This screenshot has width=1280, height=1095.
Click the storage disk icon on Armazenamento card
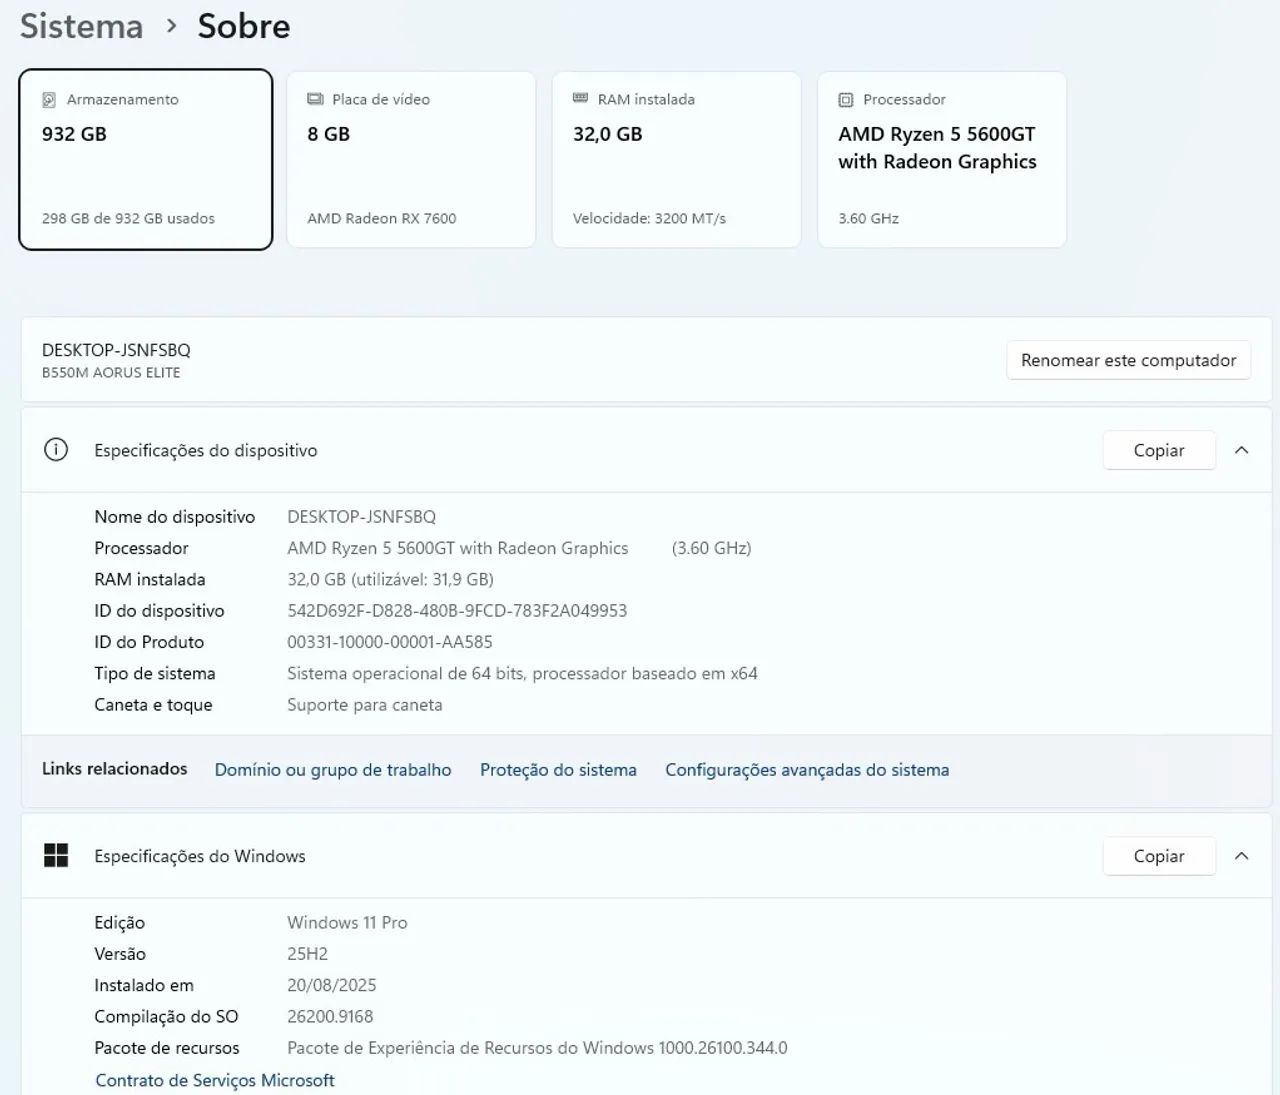click(x=49, y=100)
